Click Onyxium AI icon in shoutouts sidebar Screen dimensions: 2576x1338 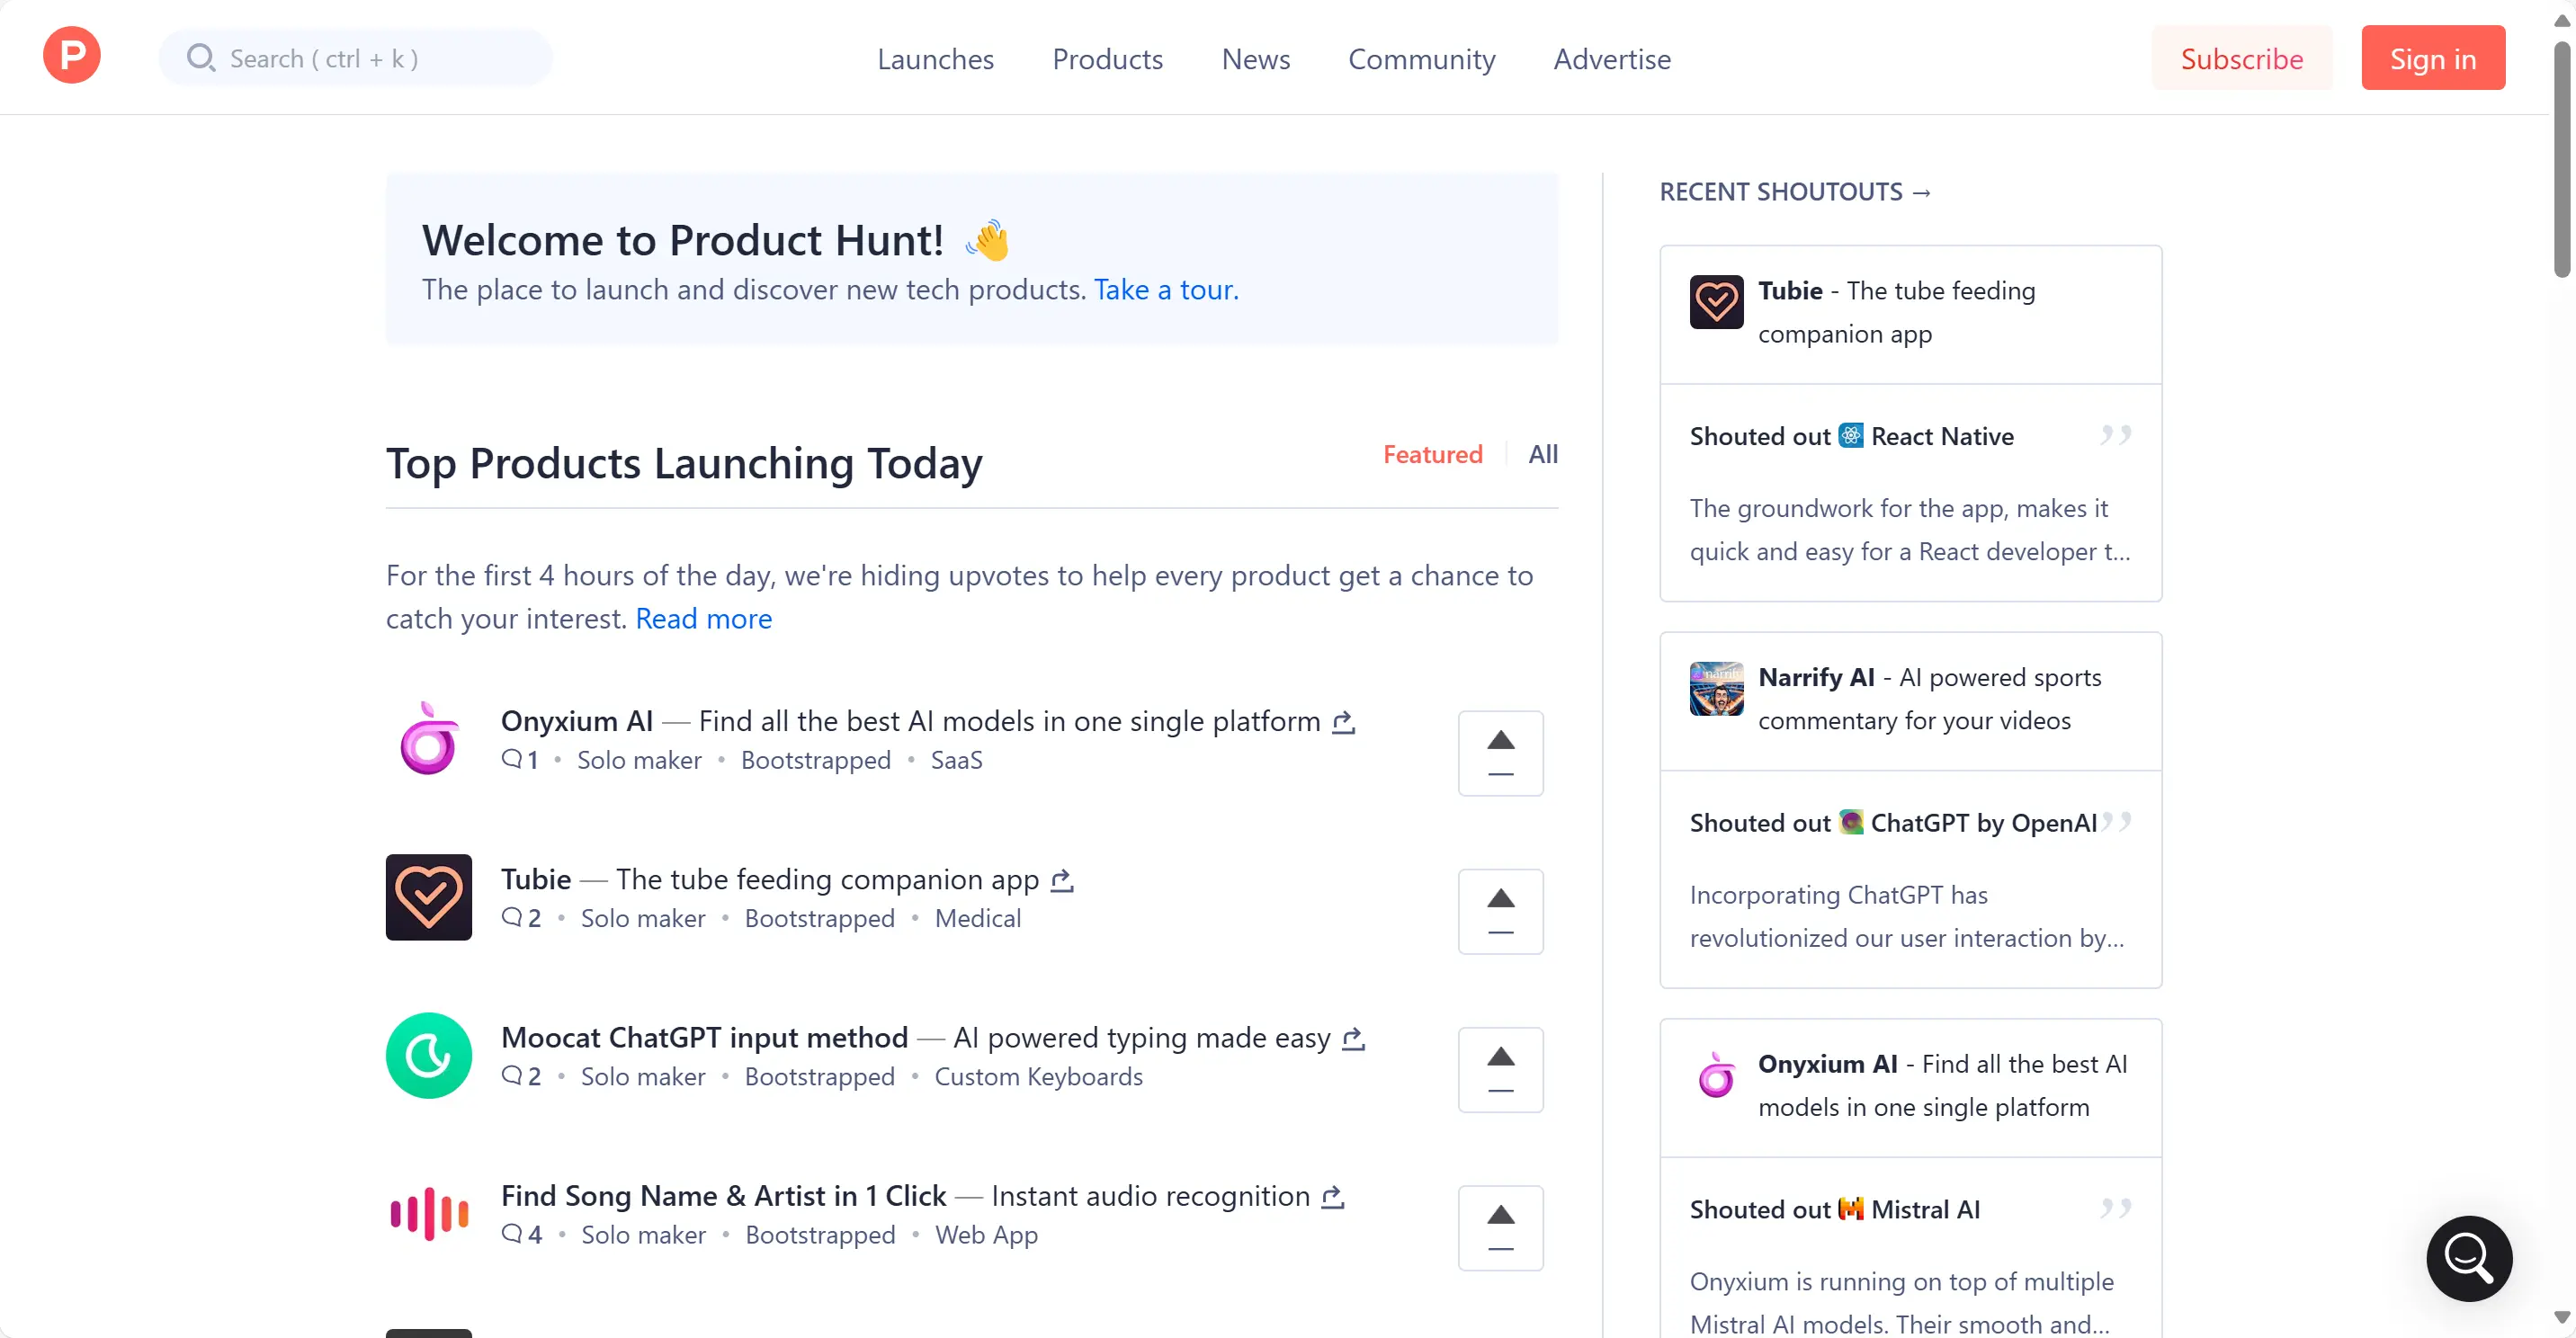tap(1716, 1075)
